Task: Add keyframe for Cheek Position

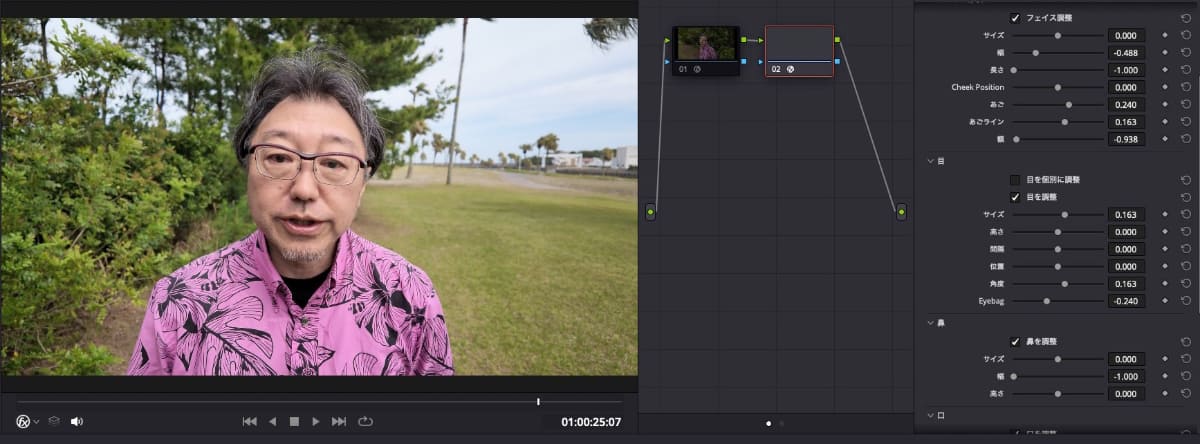Action: coord(1164,87)
